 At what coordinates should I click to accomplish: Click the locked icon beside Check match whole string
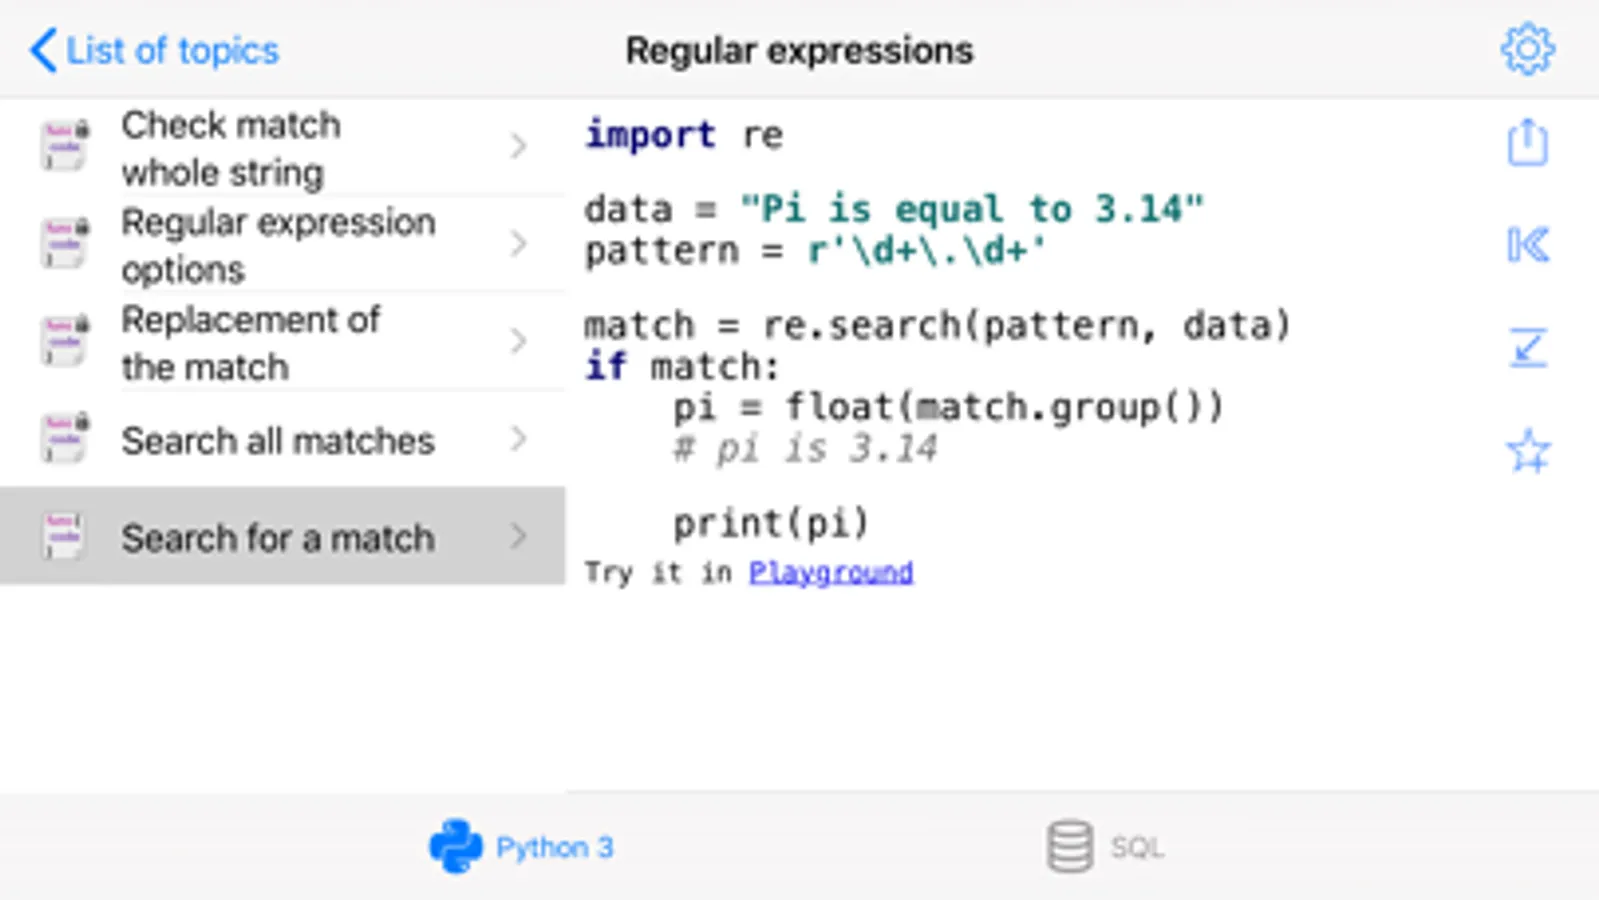click(x=65, y=146)
